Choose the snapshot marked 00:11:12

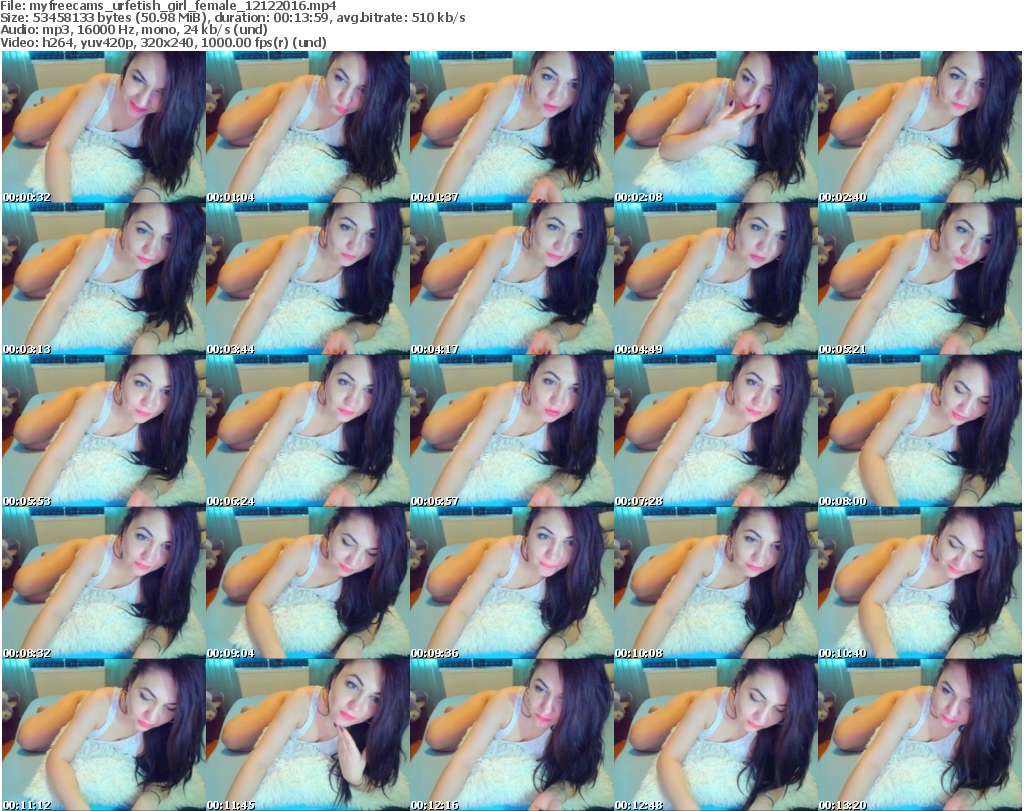104,735
